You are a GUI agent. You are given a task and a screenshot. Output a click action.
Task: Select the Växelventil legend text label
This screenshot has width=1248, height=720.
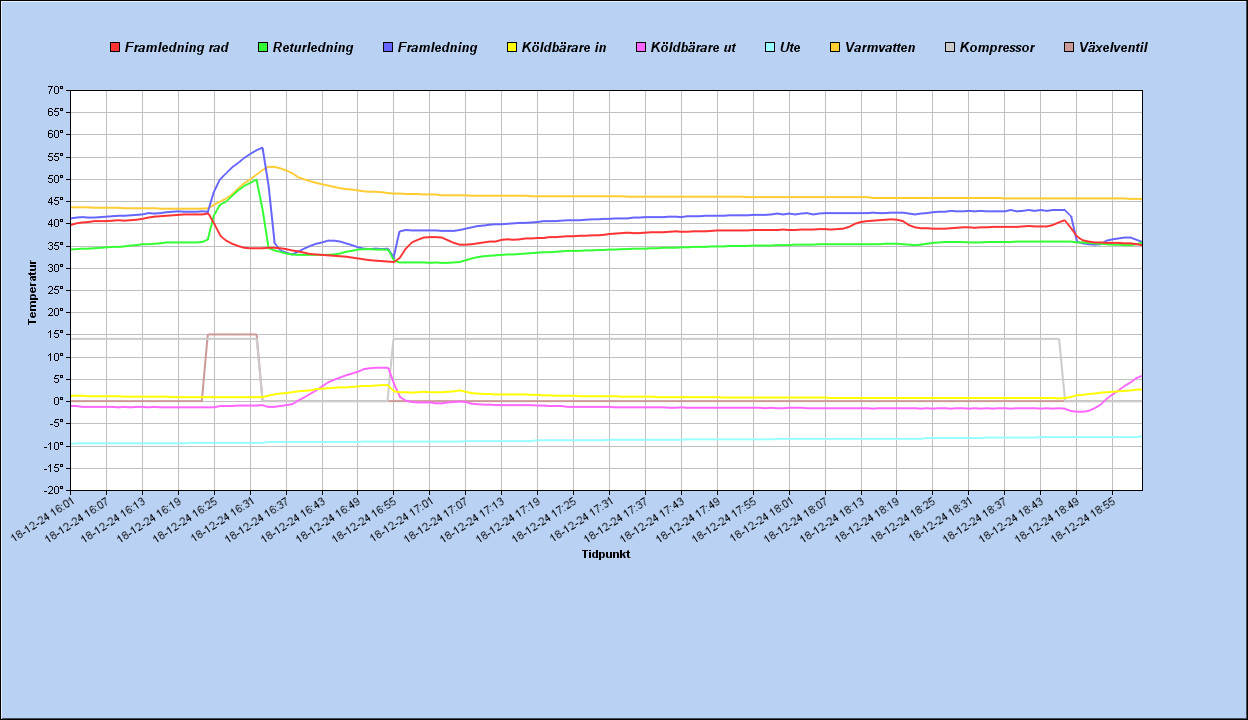(x=1113, y=47)
